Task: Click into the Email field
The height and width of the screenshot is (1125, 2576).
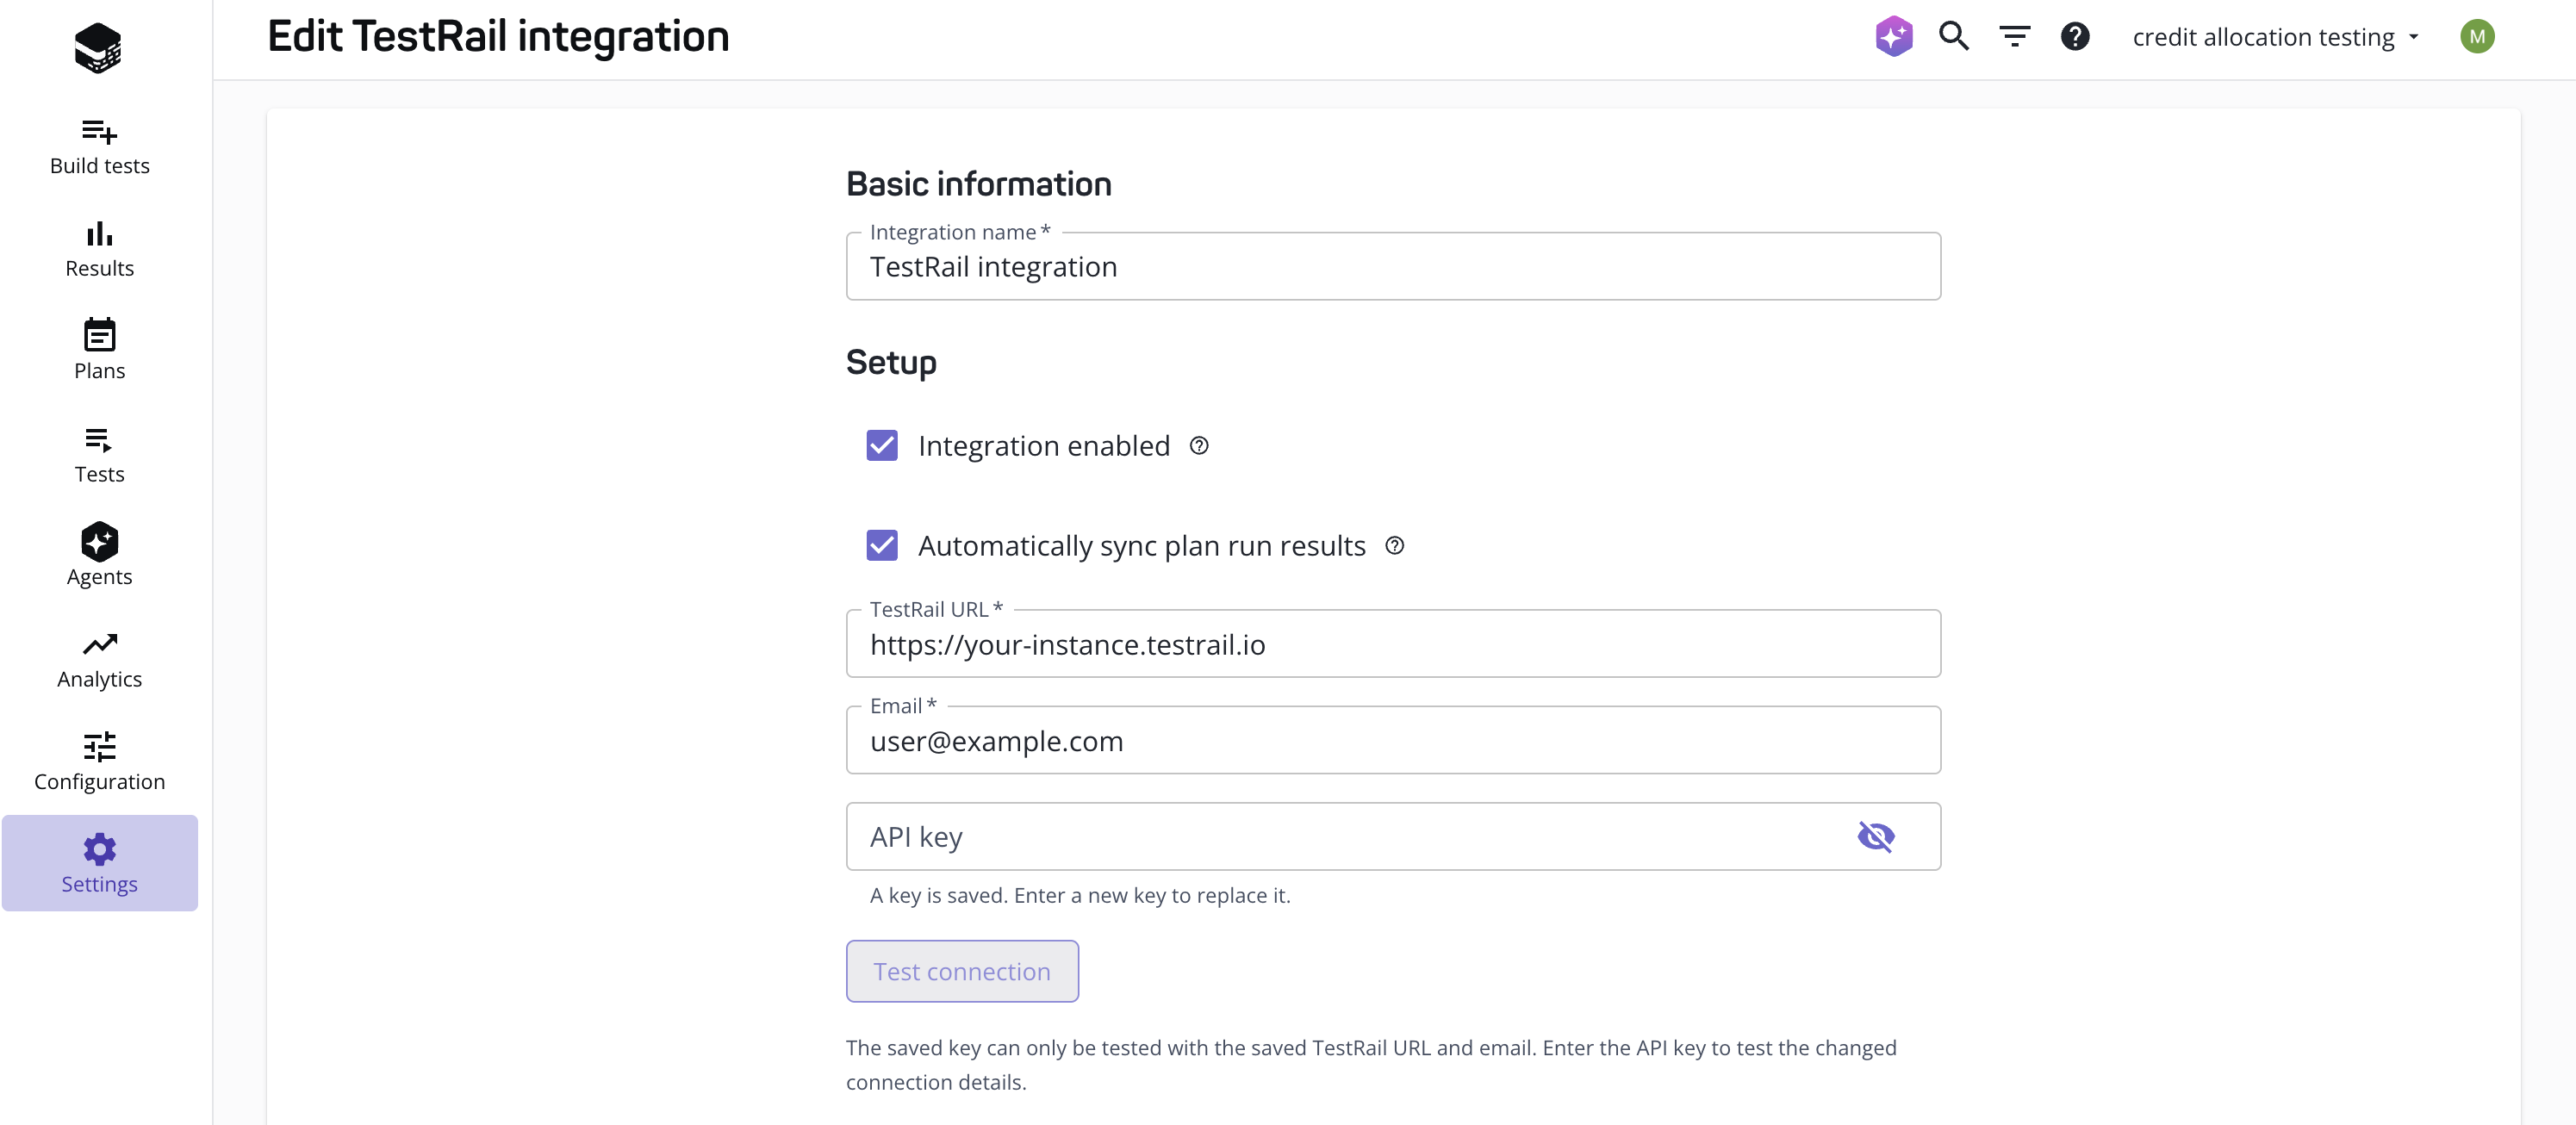Action: tap(1393, 740)
